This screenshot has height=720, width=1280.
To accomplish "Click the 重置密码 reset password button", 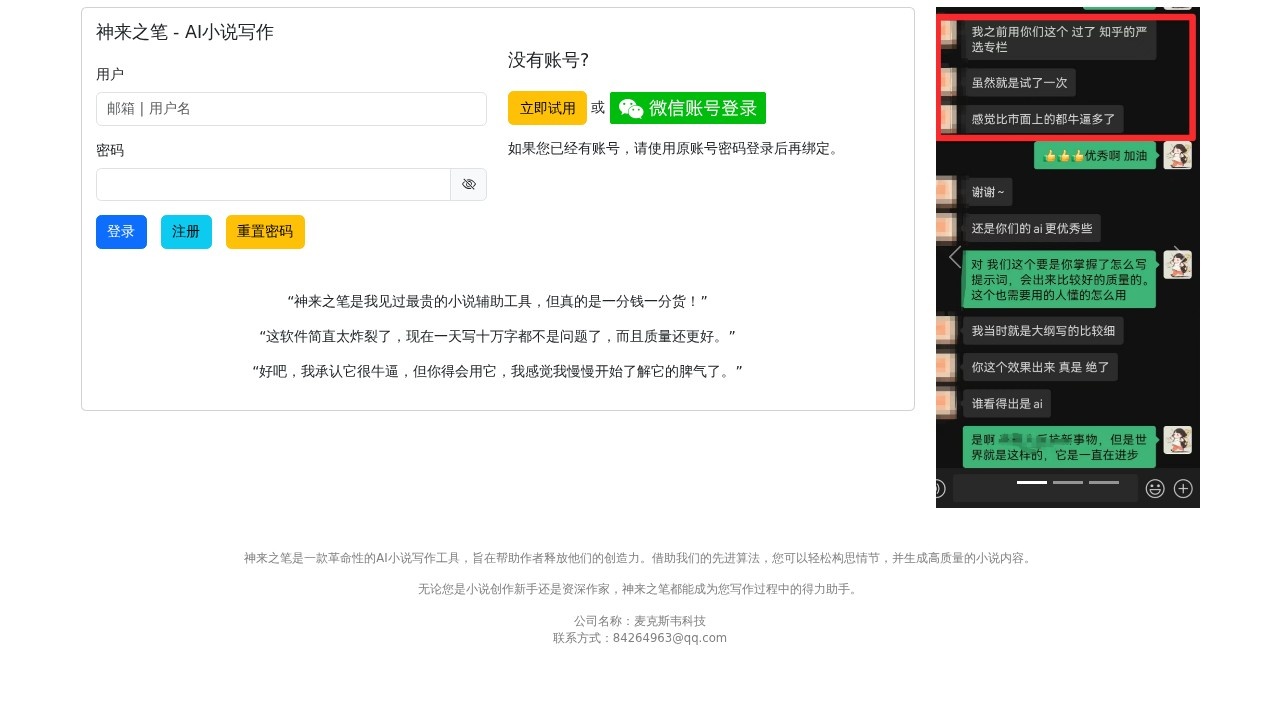I will (x=265, y=232).
